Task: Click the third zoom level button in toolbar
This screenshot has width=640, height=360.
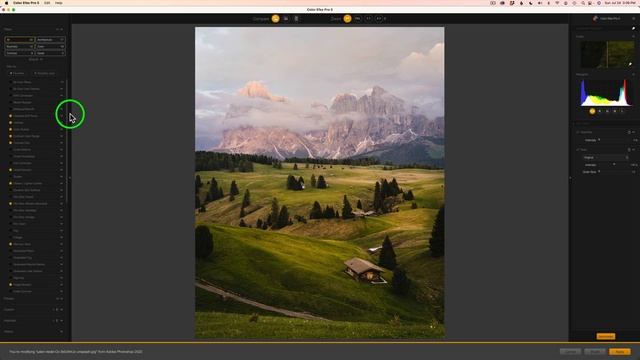Action: click(x=379, y=18)
